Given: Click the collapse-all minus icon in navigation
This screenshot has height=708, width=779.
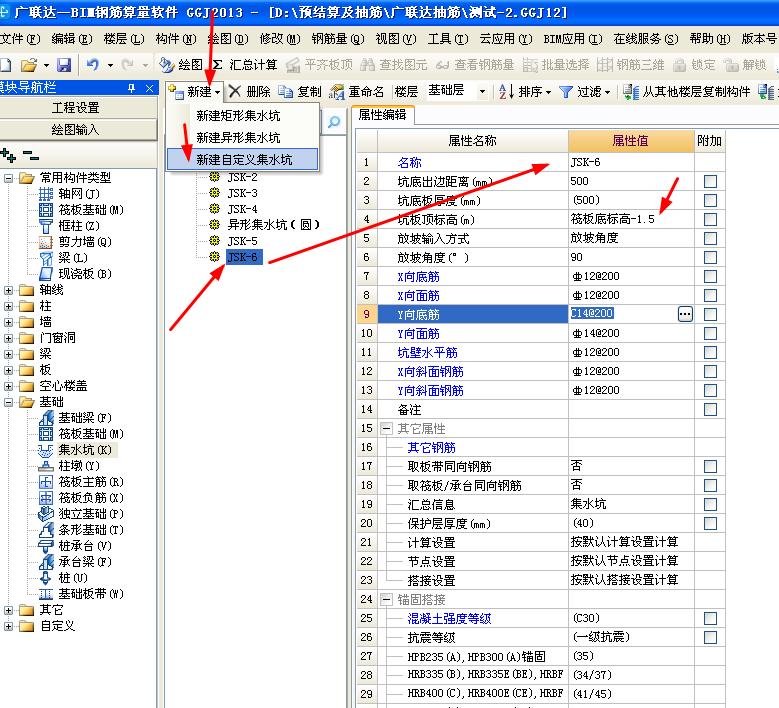Looking at the screenshot, I should [31, 156].
